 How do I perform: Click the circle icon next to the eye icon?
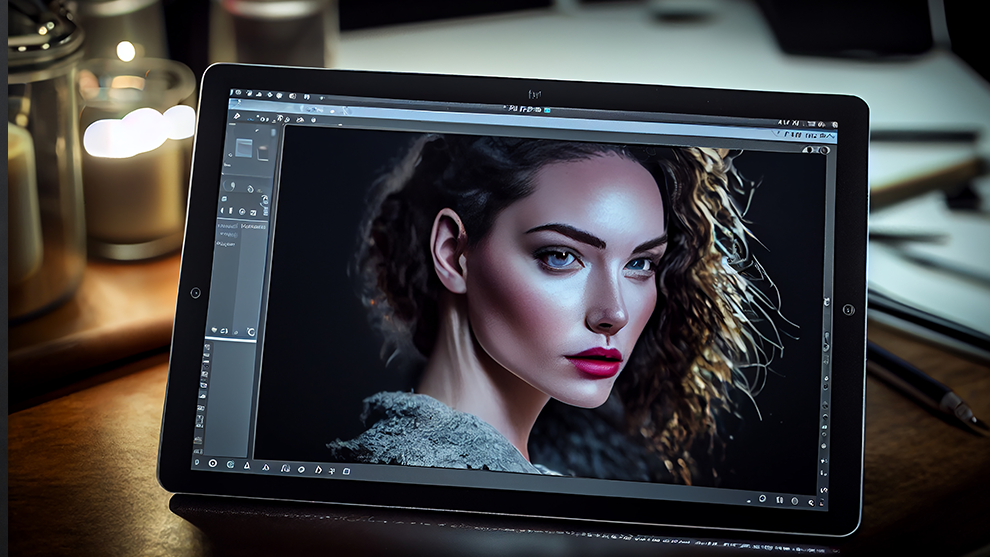[823, 150]
